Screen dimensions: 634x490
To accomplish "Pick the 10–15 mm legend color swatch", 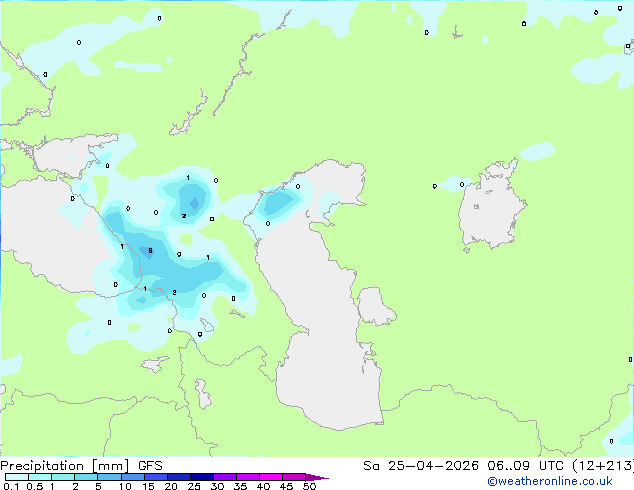I will pyautogui.click(x=132, y=477).
